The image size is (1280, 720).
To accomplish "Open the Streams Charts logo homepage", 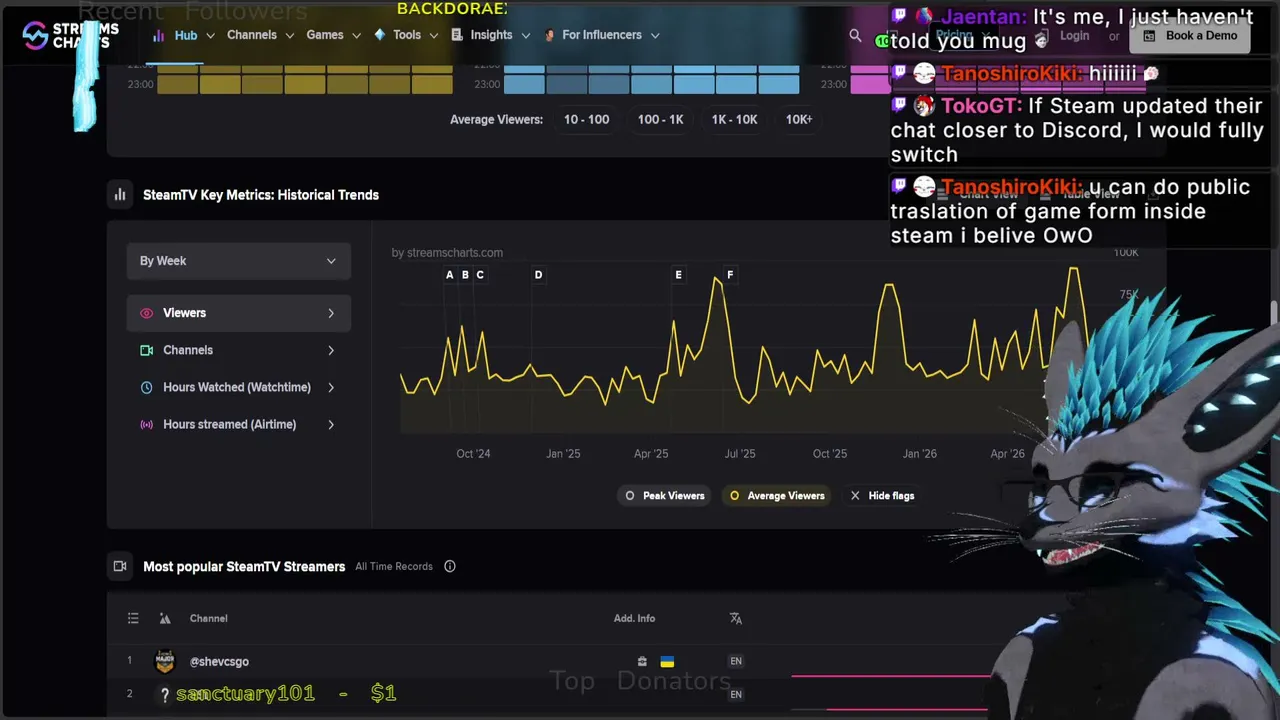I will (x=70, y=35).
